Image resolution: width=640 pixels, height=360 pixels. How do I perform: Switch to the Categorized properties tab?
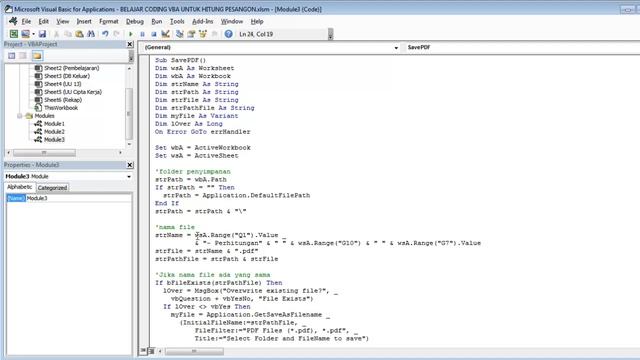pyautogui.click(x=52, y=188)
